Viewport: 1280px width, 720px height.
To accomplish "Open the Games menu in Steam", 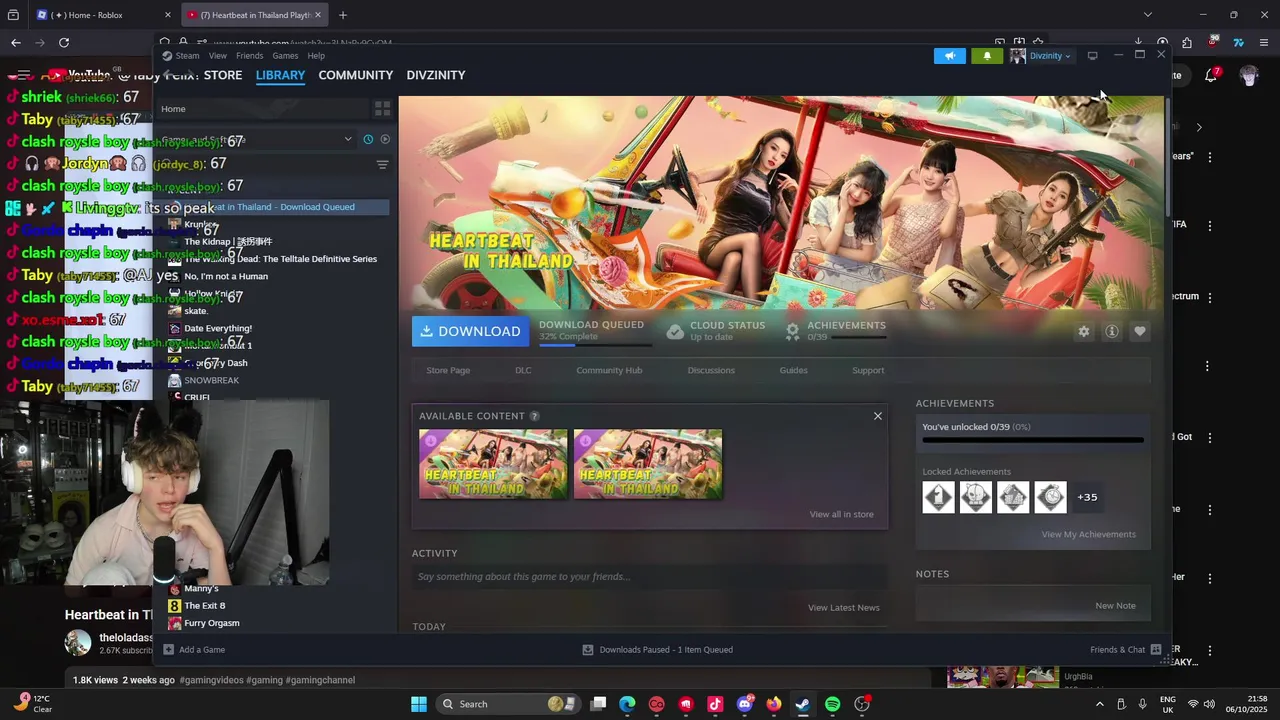I will pos(285,56).
